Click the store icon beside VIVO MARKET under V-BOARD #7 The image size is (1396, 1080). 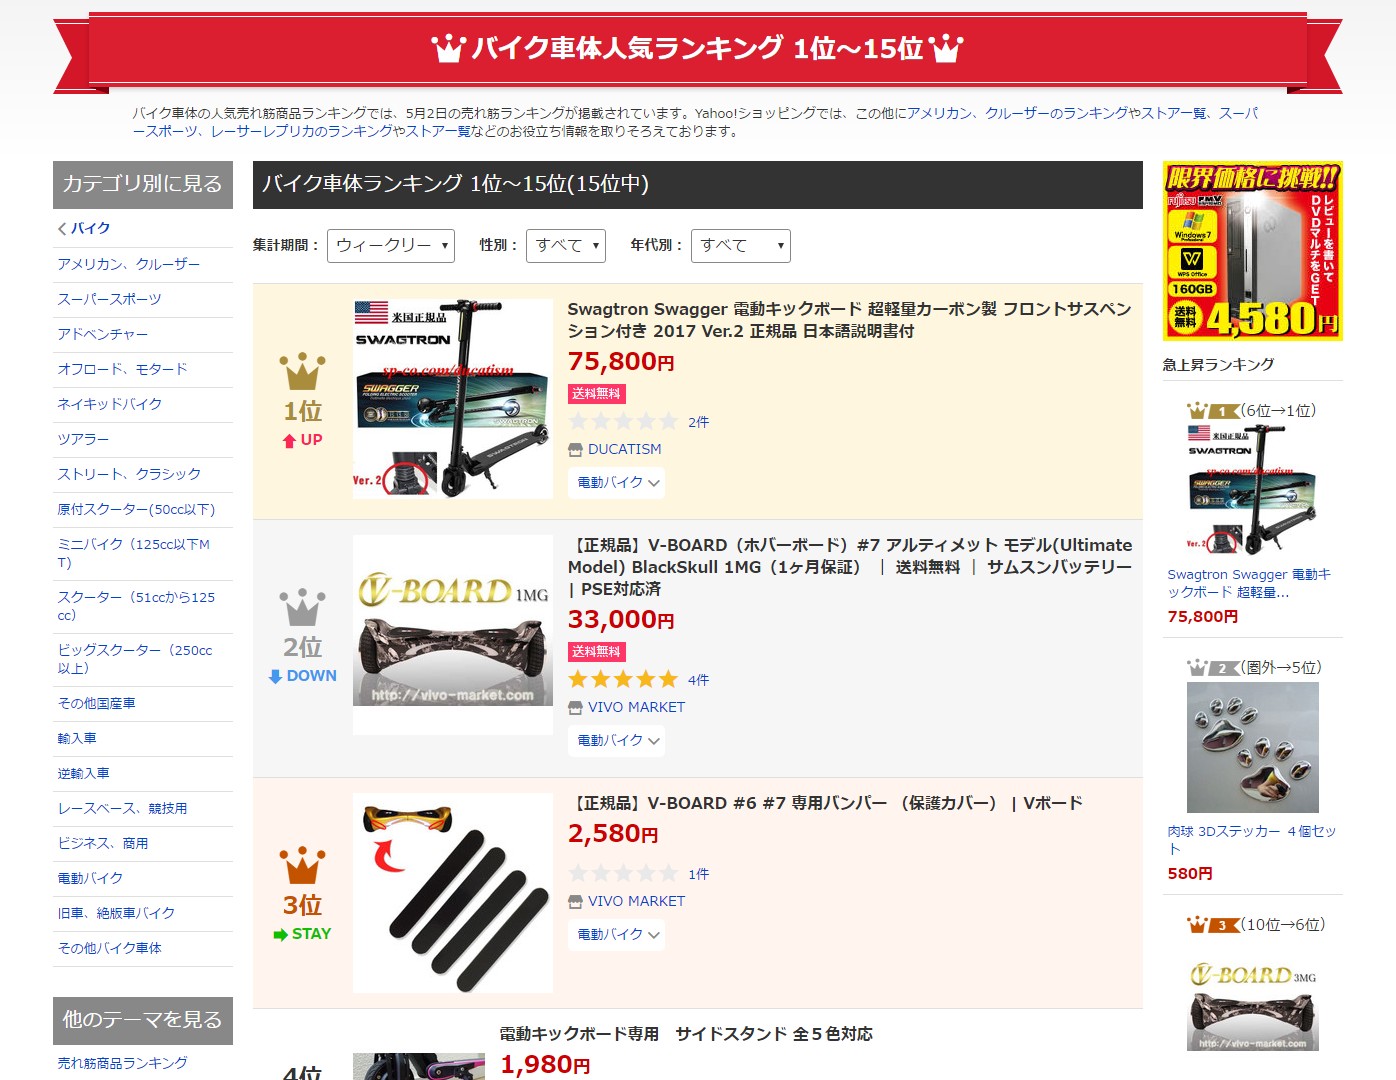(x=575, y=708)
